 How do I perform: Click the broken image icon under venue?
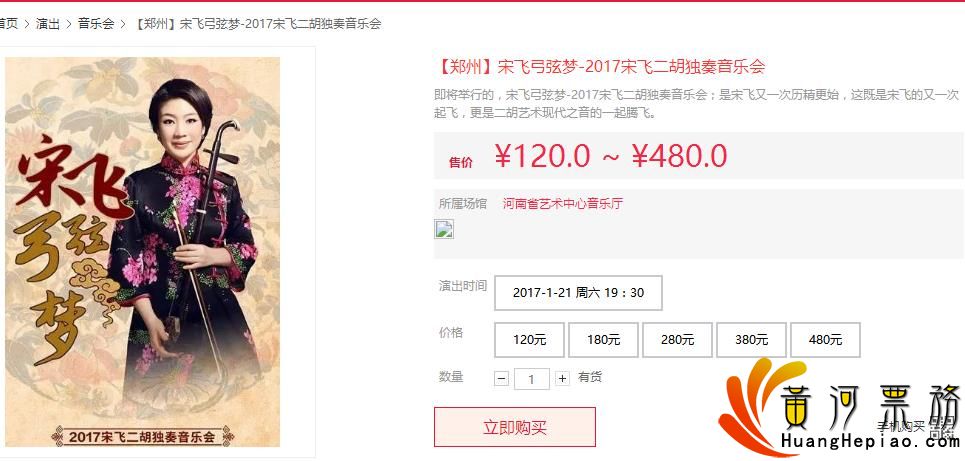point(444,228)
